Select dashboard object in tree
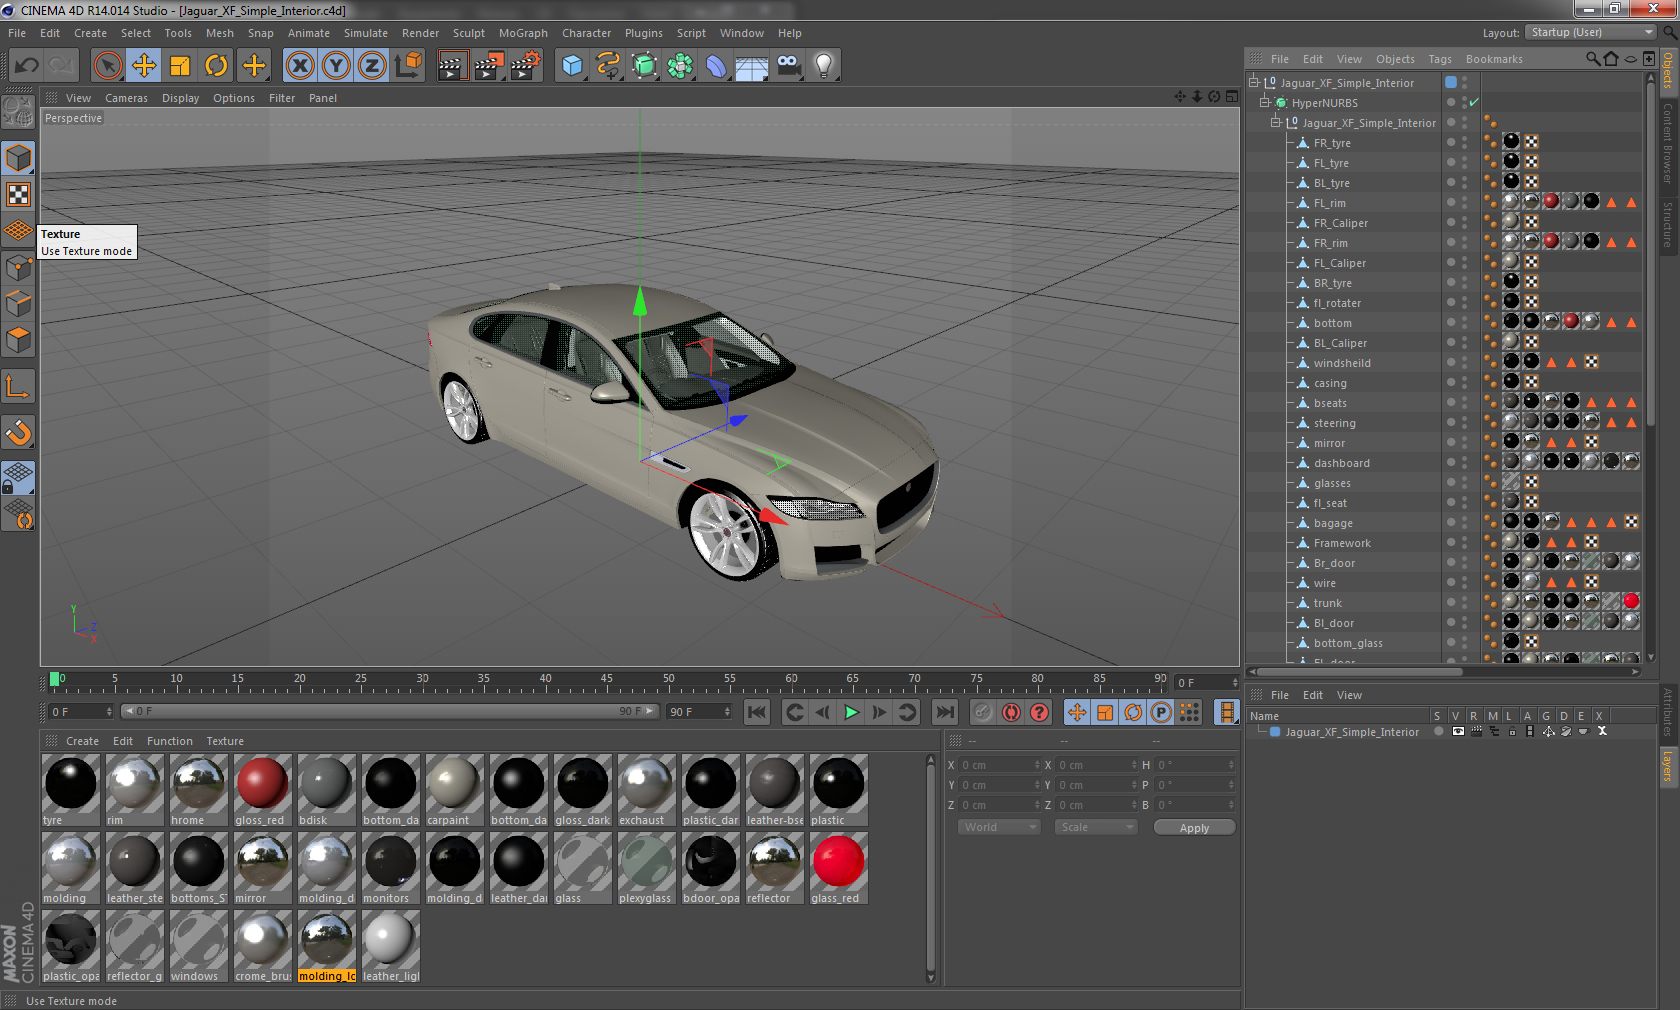 [1341, 463]
